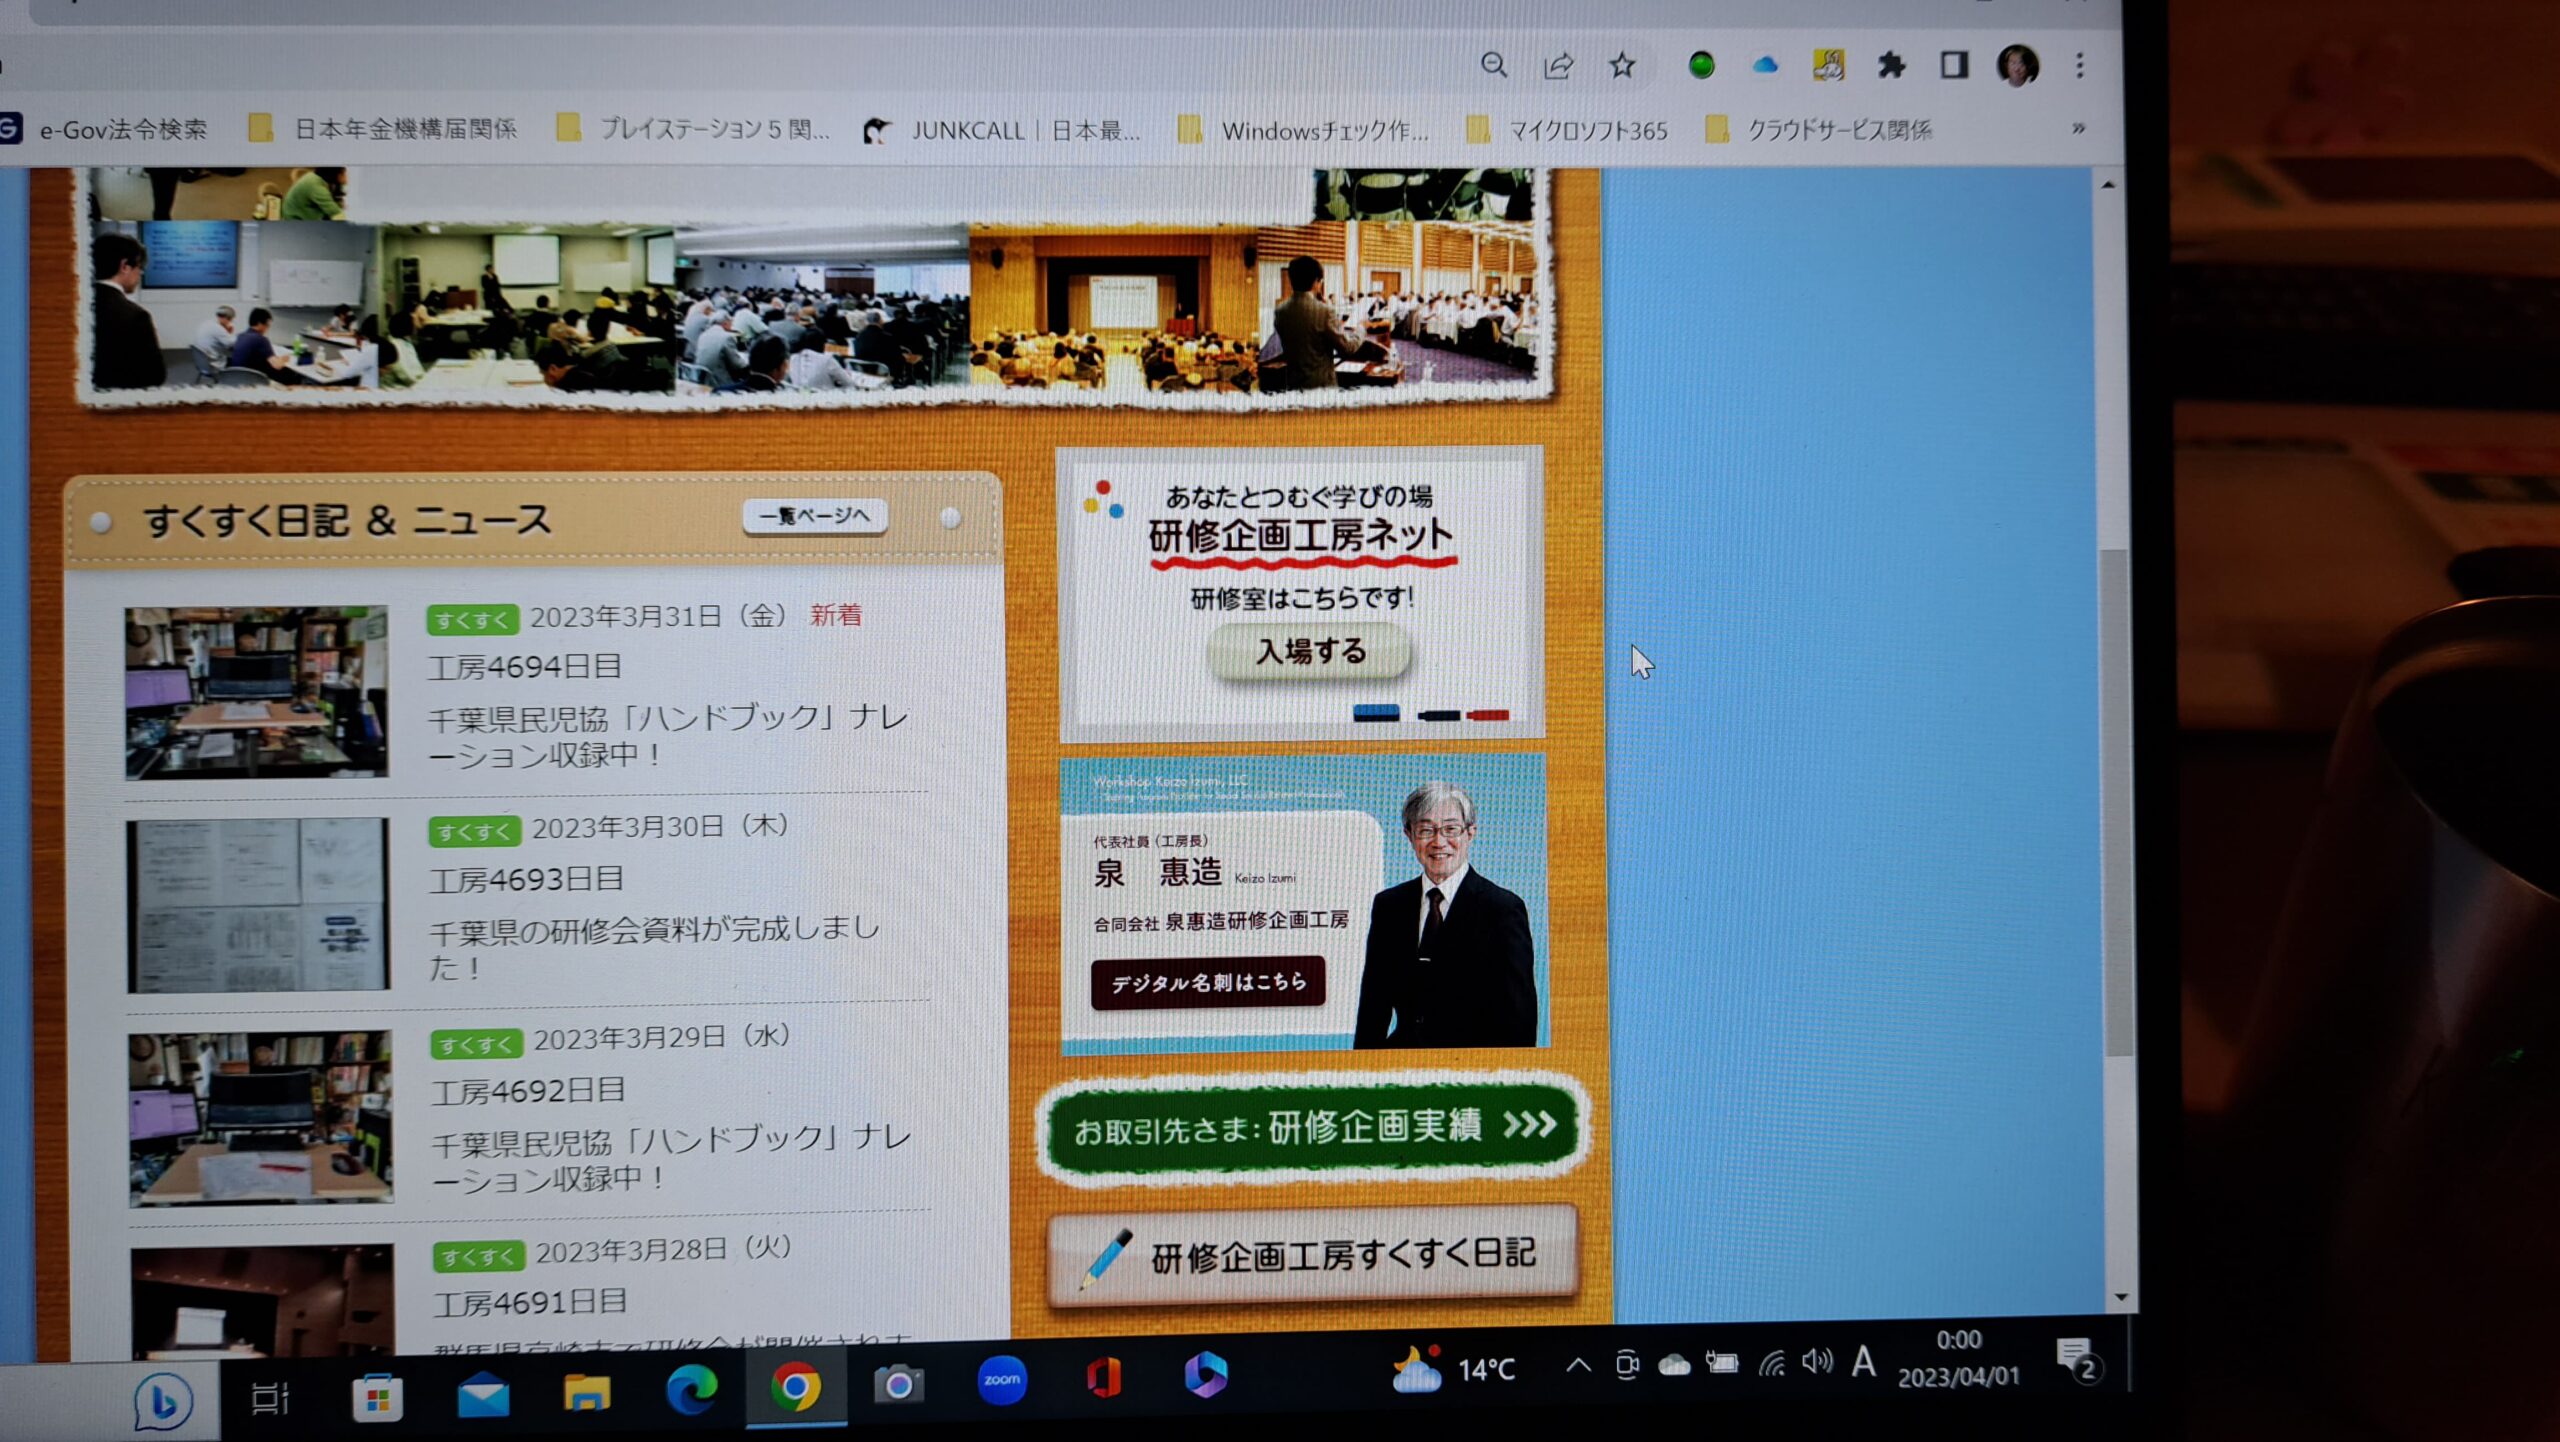Screen dimensions: 2560x1442
Task: Click the blue cloud extension icon
Action: [1765, 66]
